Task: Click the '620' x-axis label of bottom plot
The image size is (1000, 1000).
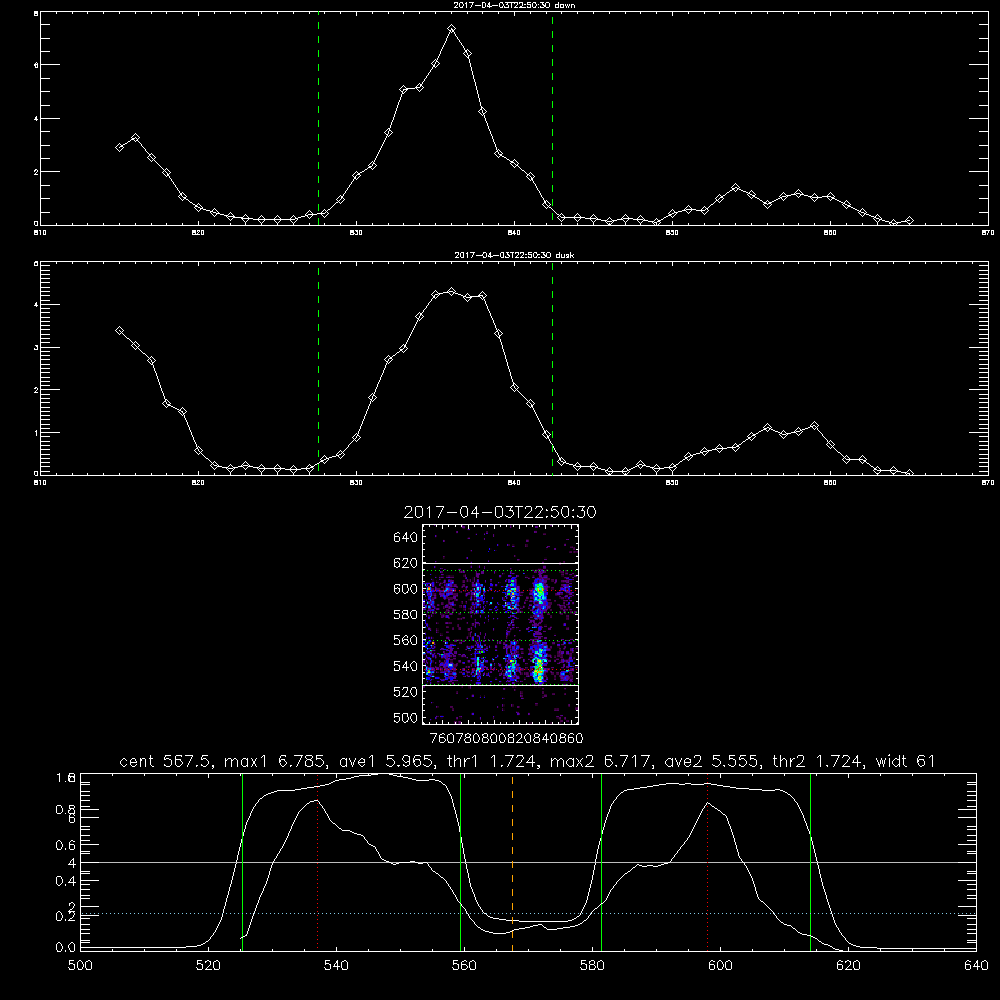Action: [x=848, y=966]
